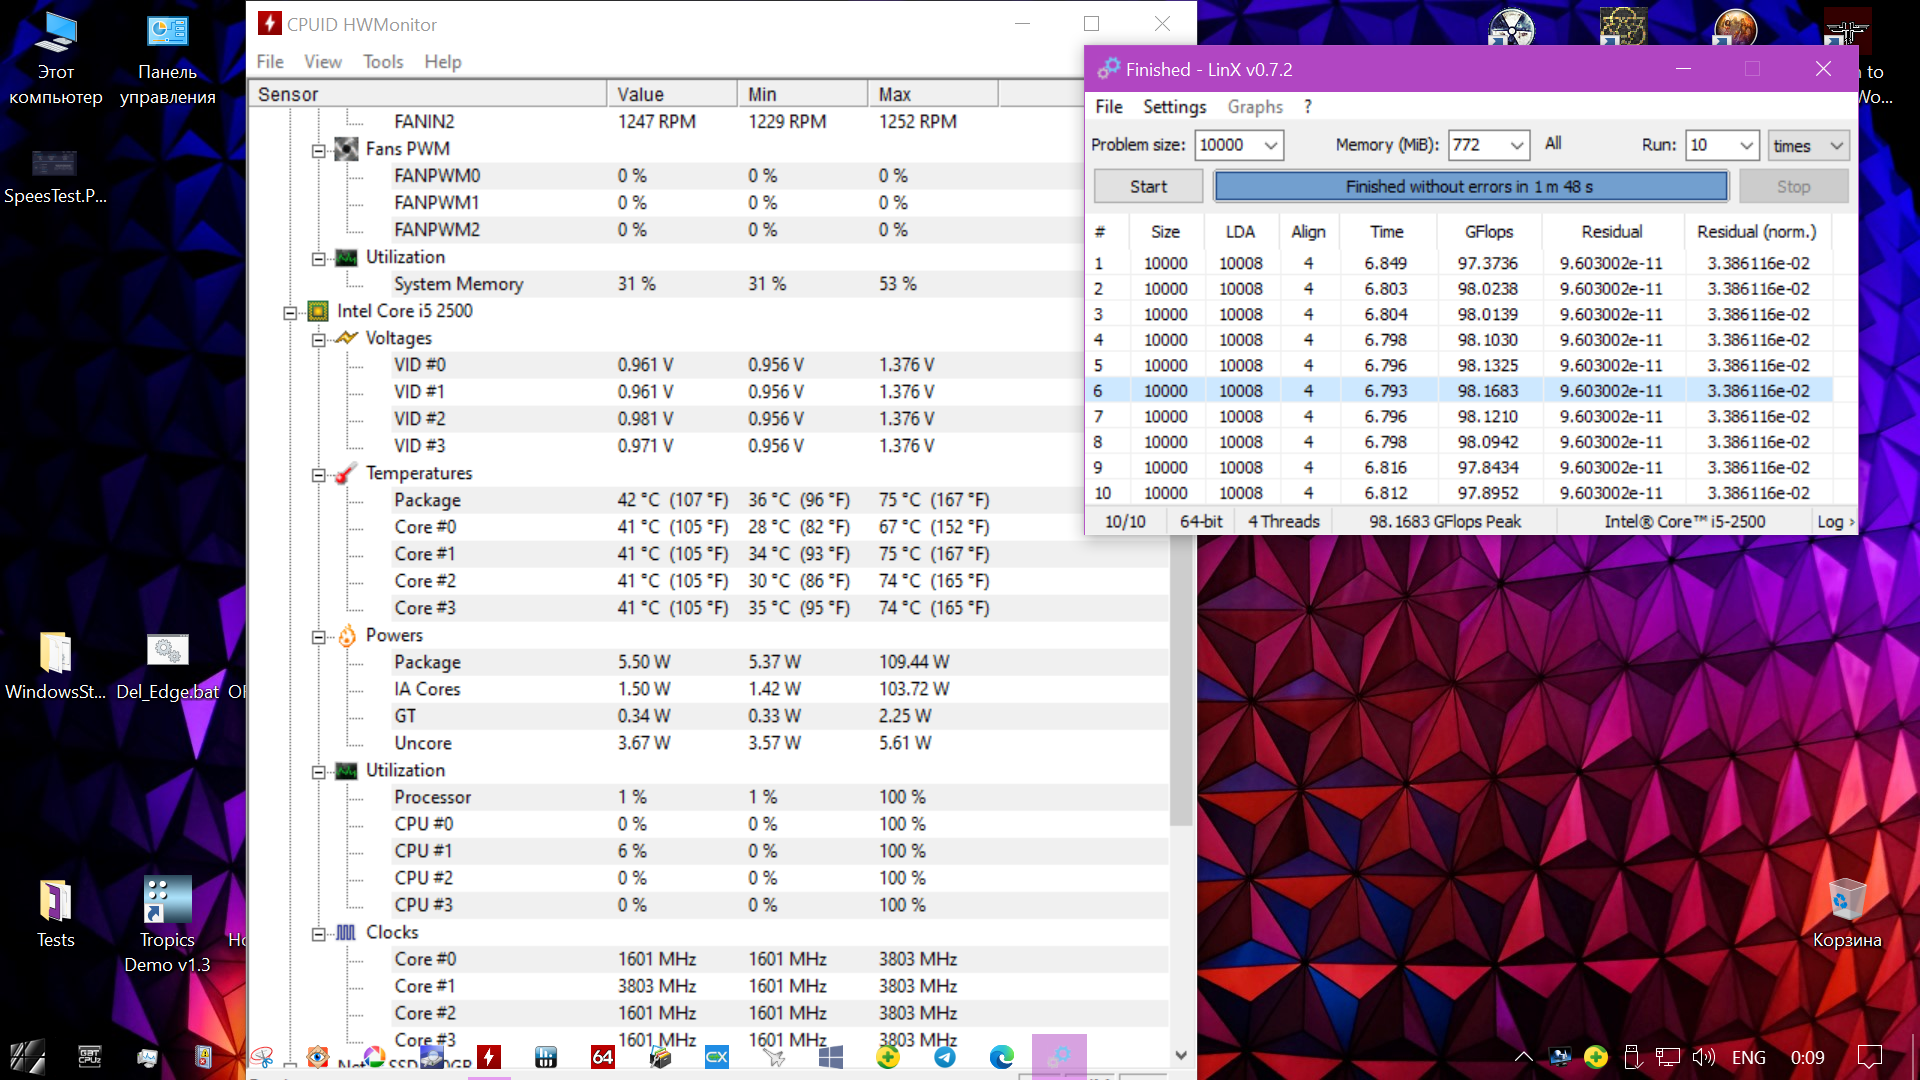Collapse the Powers tree section
This screenshot has width=1920, height=1080.
pos(318,637)
